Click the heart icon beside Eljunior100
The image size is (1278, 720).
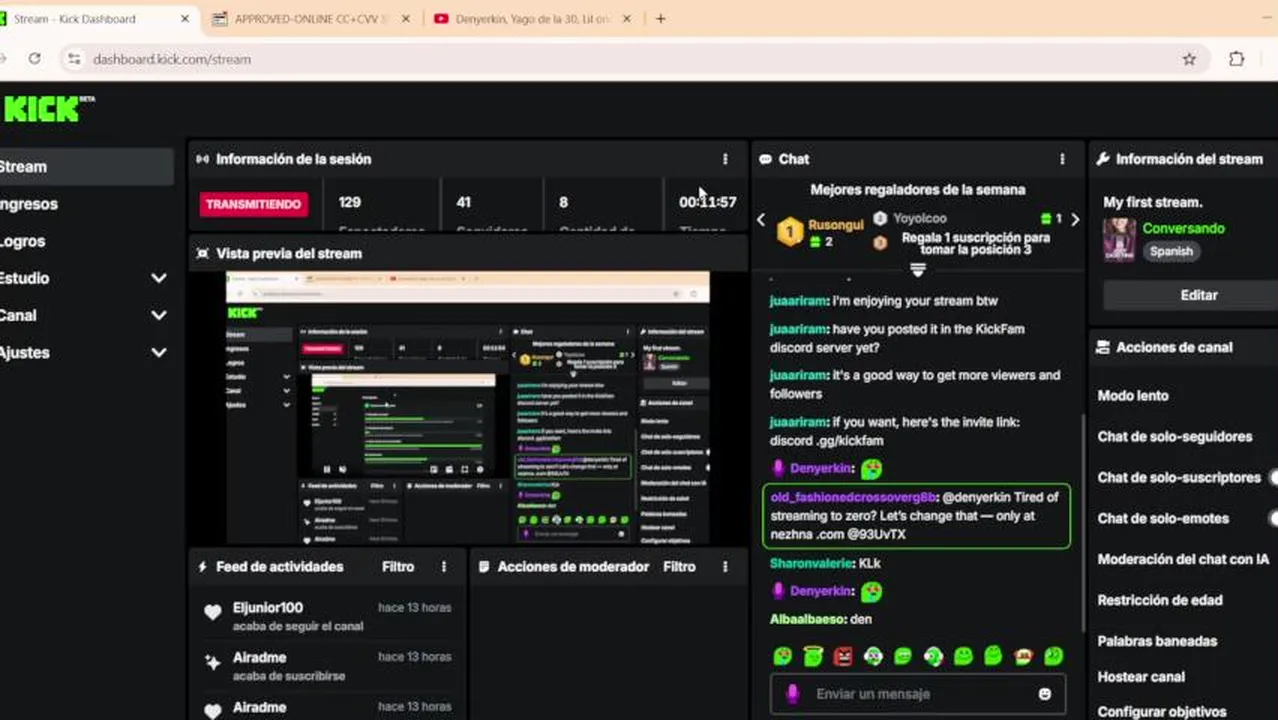click(x=212, y=613)
